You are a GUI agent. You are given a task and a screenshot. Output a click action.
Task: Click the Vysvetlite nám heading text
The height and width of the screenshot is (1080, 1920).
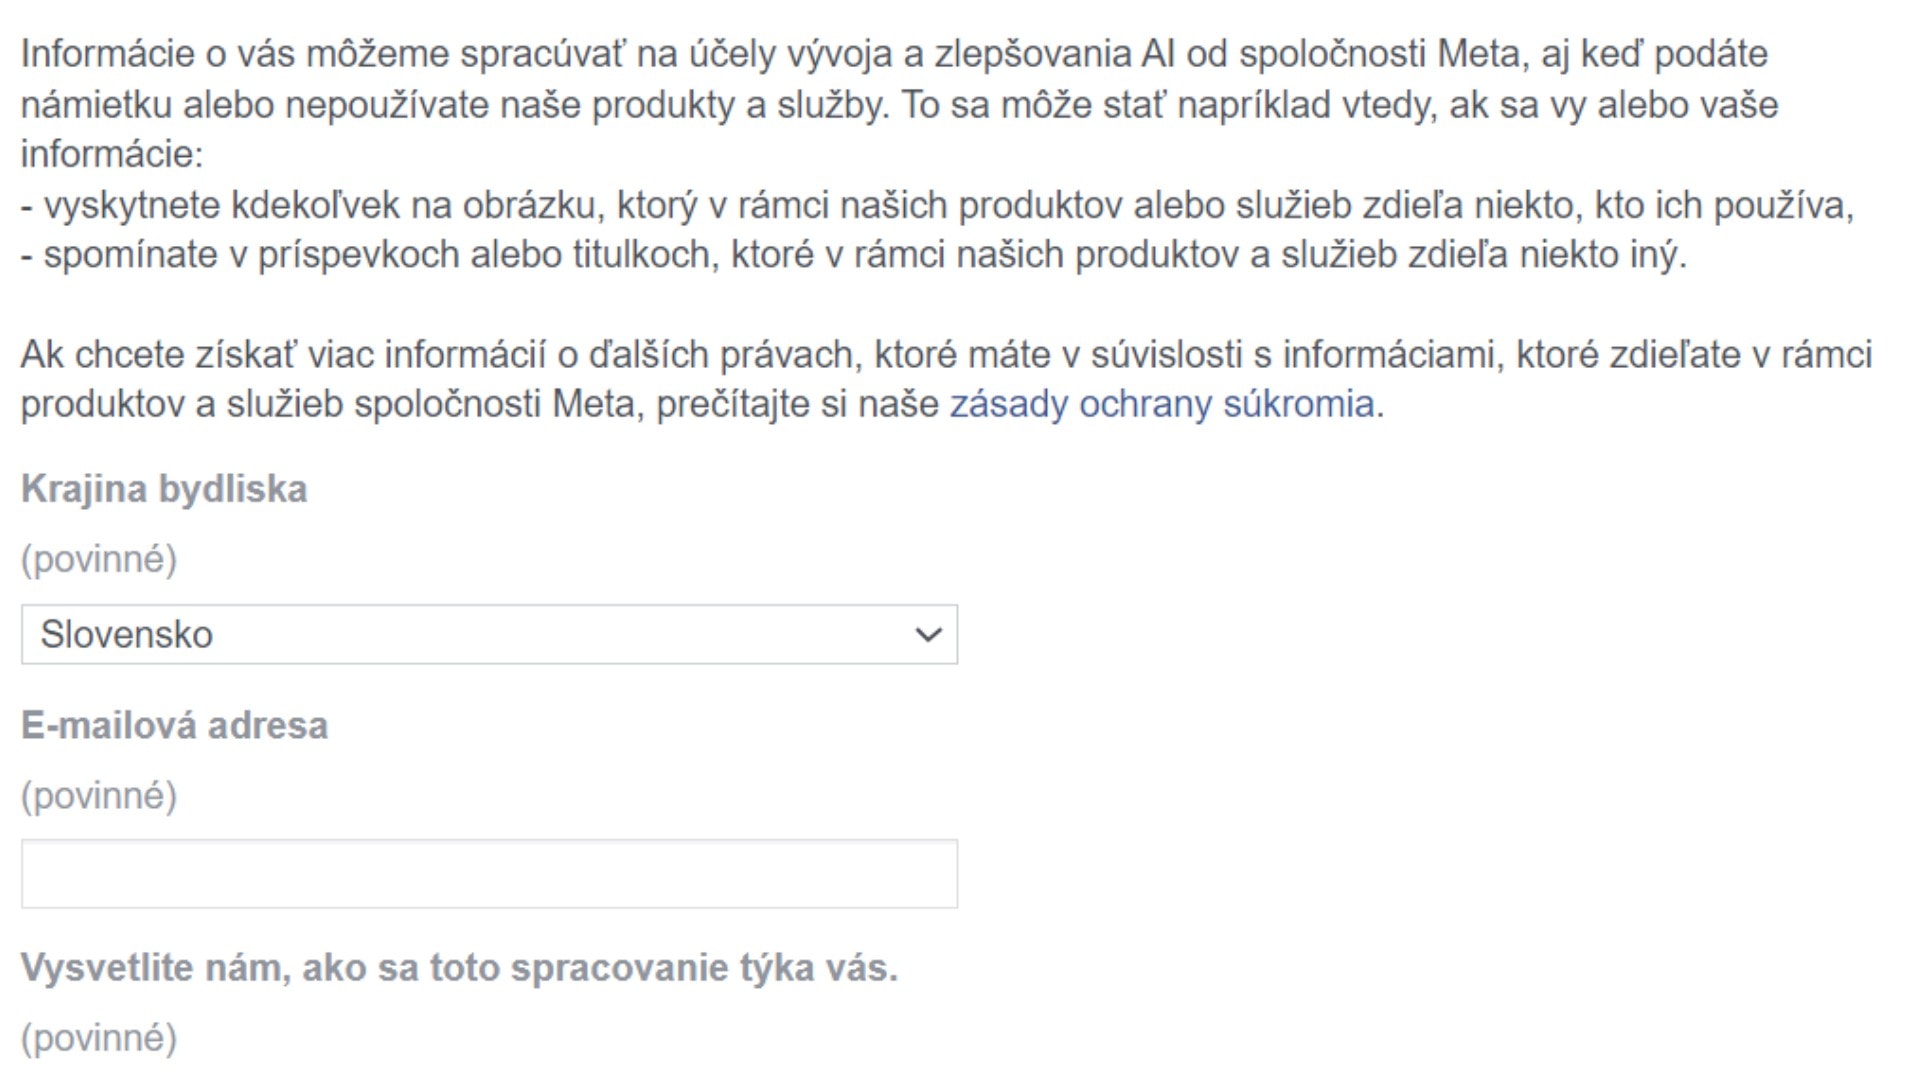pos(460,966)
